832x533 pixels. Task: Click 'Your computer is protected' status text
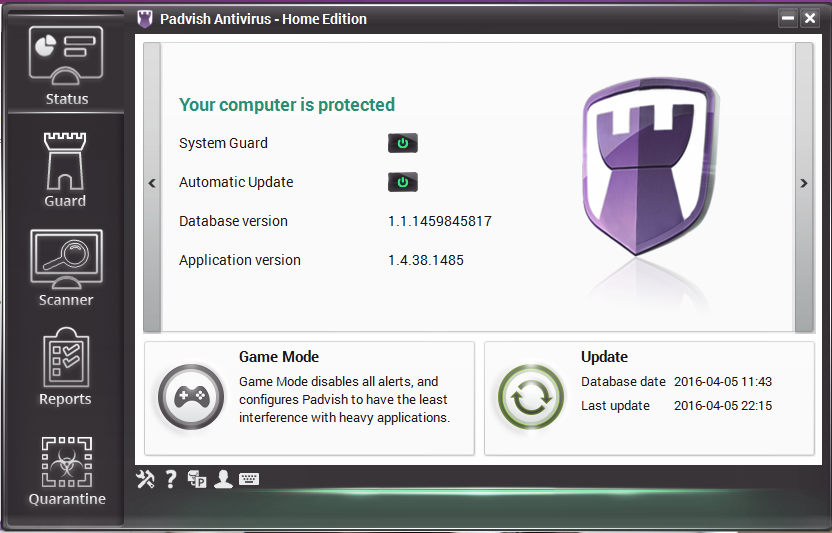287,105
